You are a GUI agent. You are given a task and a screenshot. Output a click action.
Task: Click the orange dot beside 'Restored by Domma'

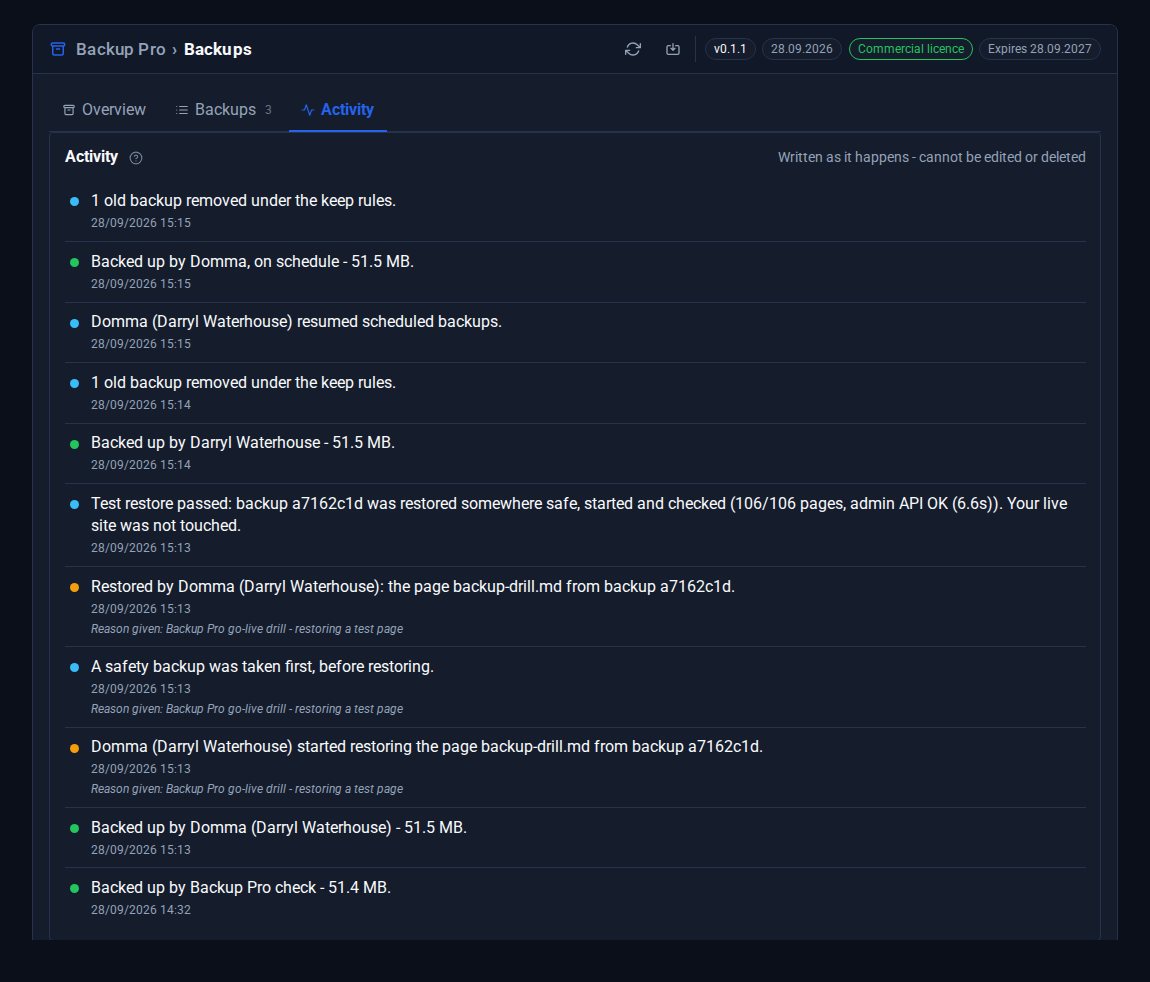click(74, 587)
